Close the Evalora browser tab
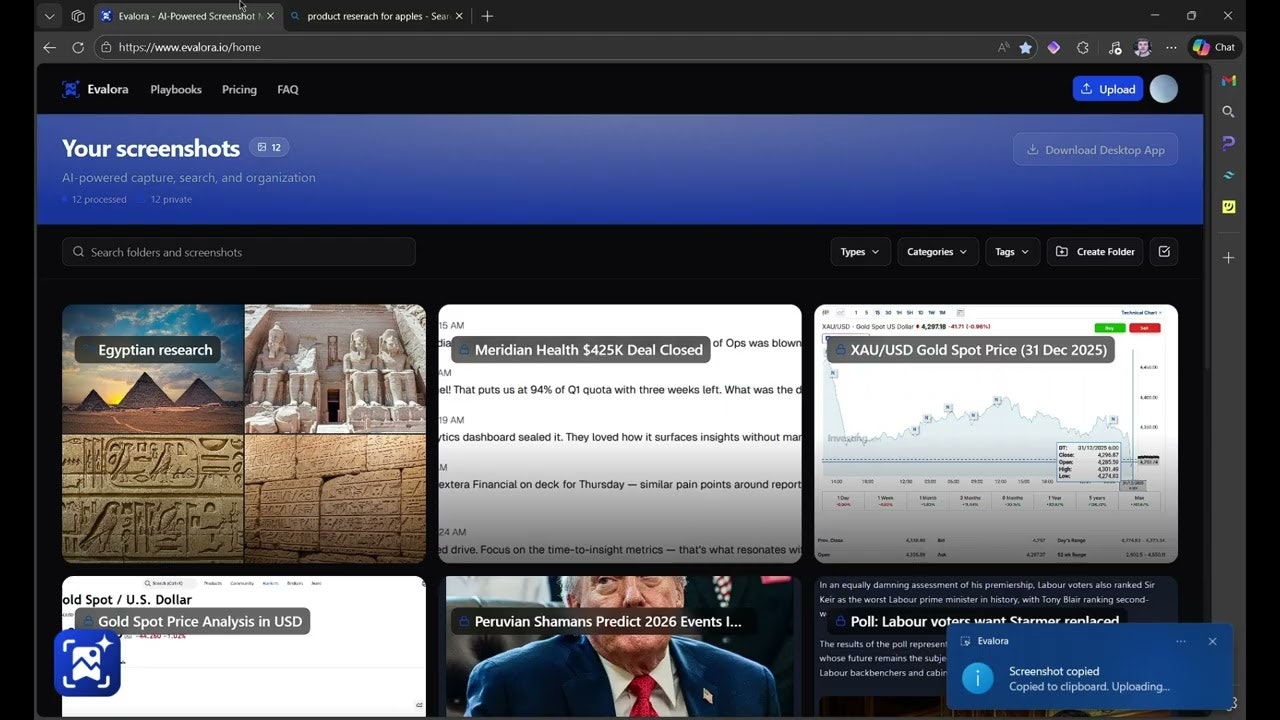 point(270,16)
